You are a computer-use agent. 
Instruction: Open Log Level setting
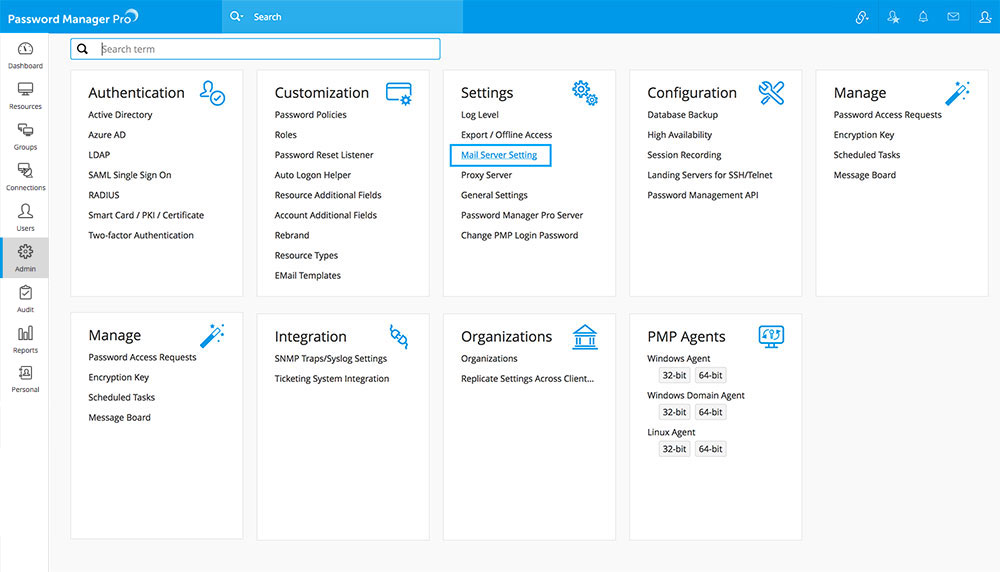point(480,115)
